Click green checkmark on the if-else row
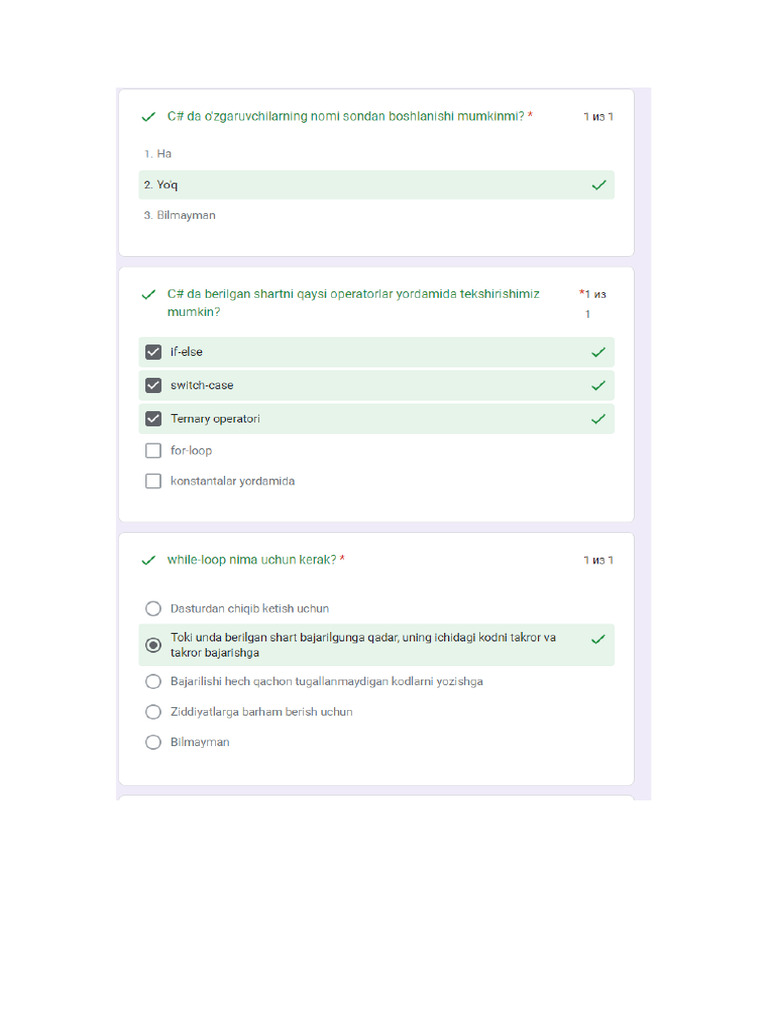This screenshot has height=1024, width=768. [598, 352]
